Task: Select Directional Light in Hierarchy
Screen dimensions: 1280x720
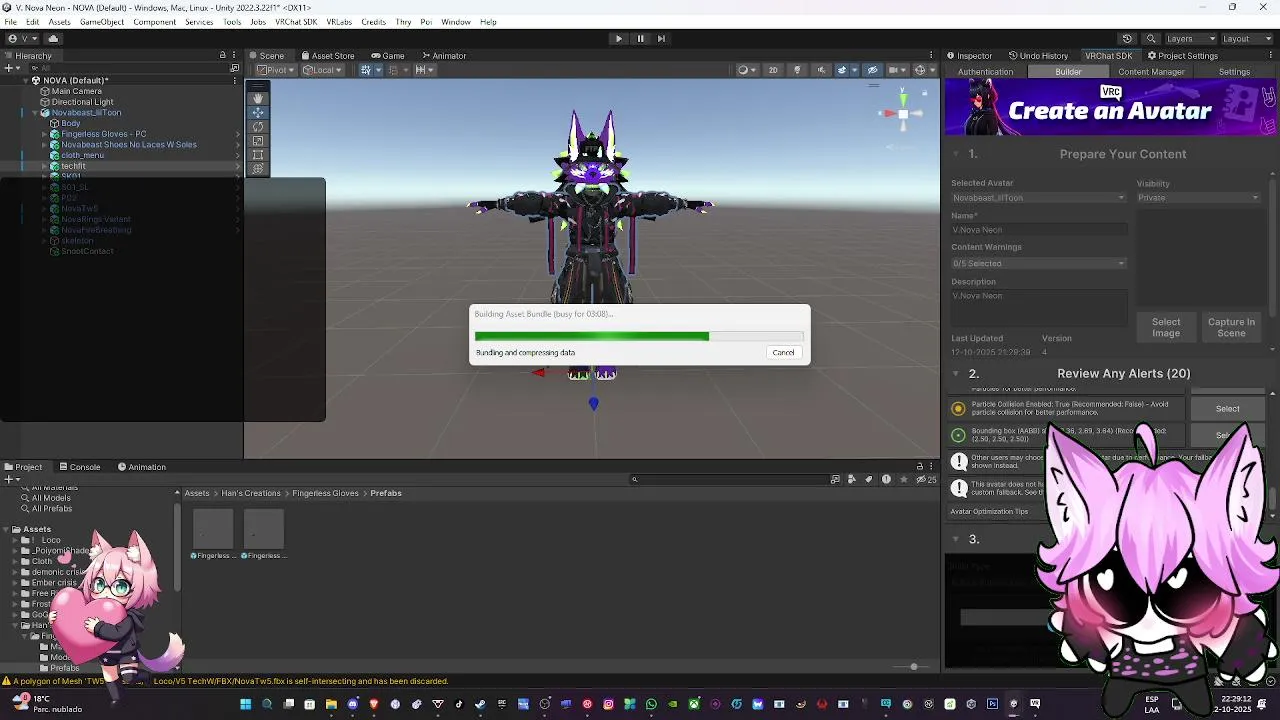Action: tap(82, 102)
